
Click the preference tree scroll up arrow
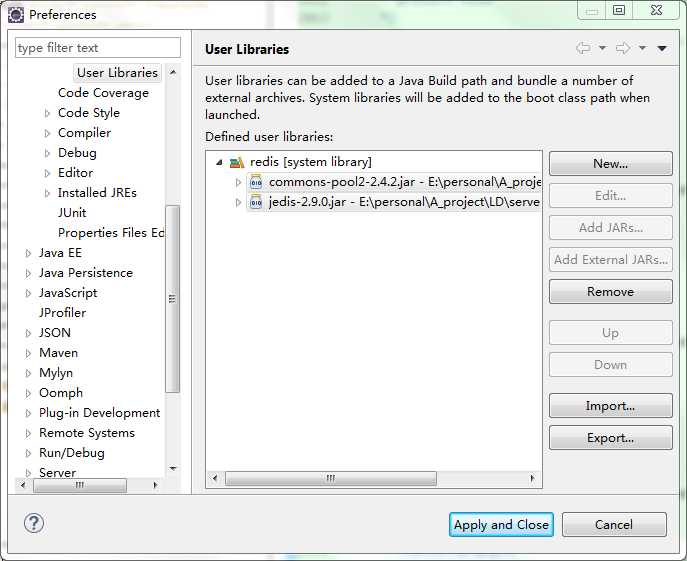pos(173,72)
